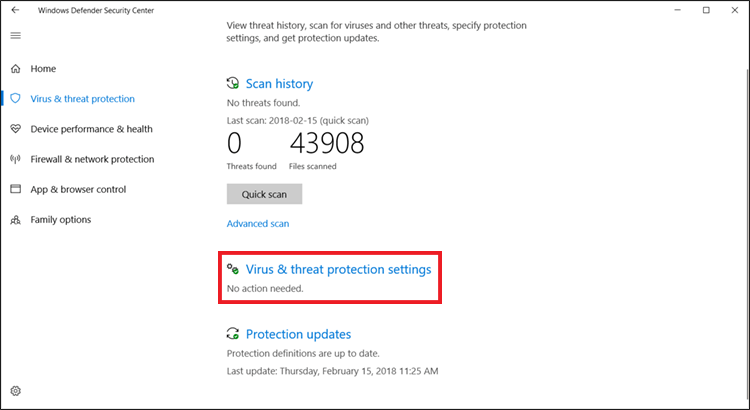The image size is (750, 410).
Task: Click the Home house icon
Action: point(15,69)
